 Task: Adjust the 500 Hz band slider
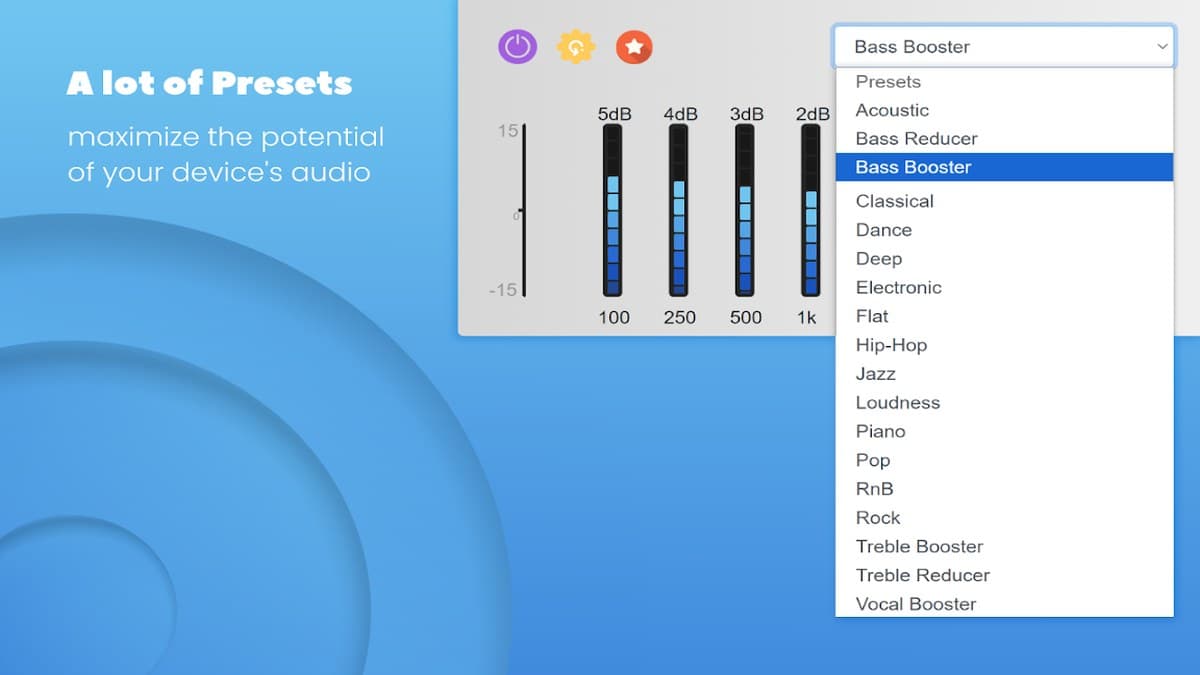[x=745, y=211]
